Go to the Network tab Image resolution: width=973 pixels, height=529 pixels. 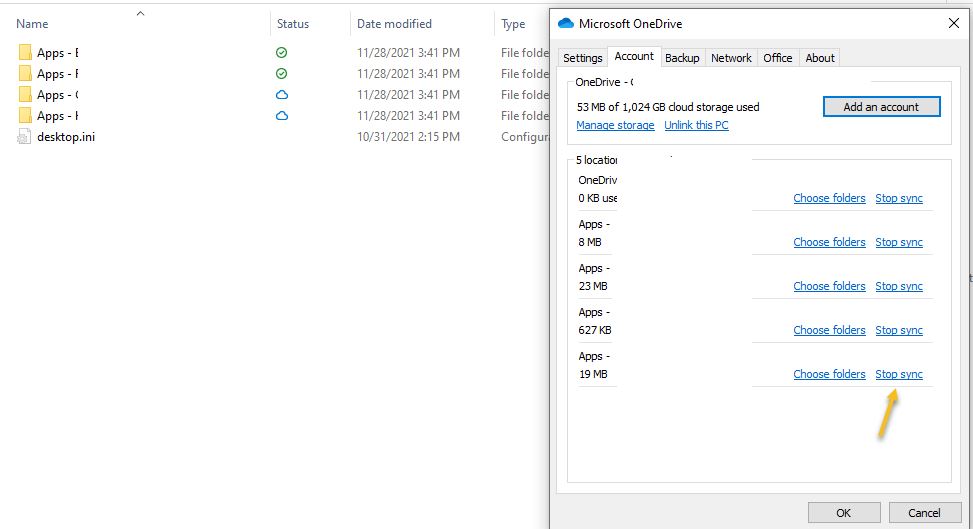click(732, 58)
